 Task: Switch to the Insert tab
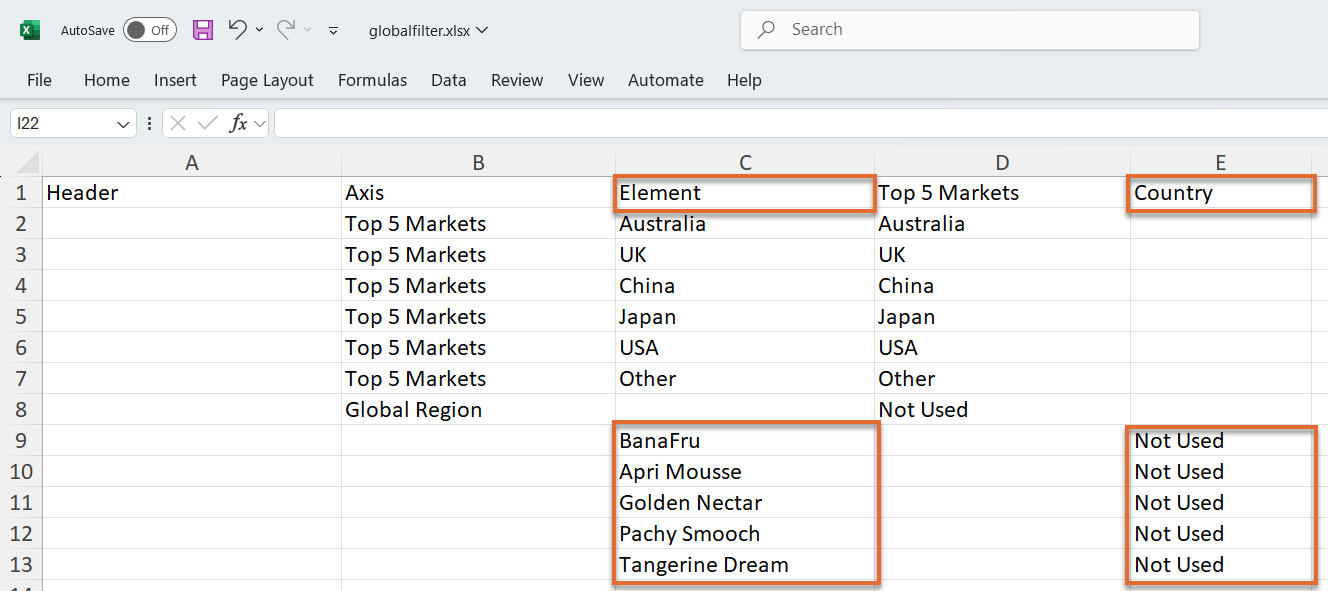175,80
